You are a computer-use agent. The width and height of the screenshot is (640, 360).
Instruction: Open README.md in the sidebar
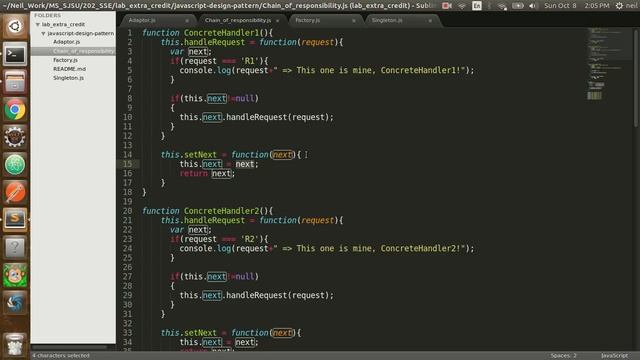(69, 69)
